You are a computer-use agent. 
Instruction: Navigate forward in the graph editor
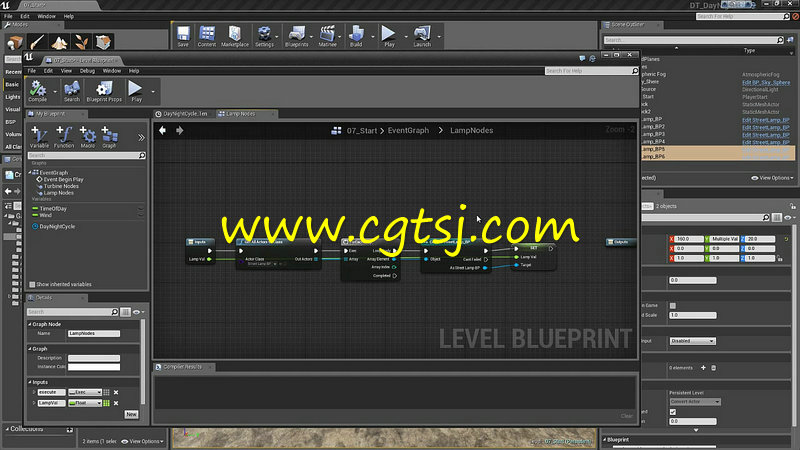pos(180,131)
